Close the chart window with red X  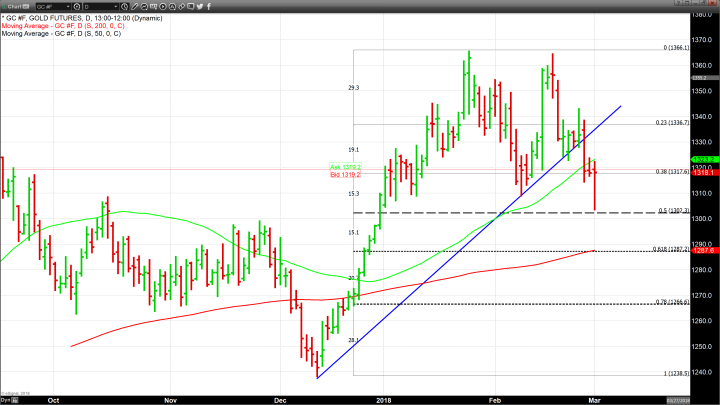click(712, 3)
